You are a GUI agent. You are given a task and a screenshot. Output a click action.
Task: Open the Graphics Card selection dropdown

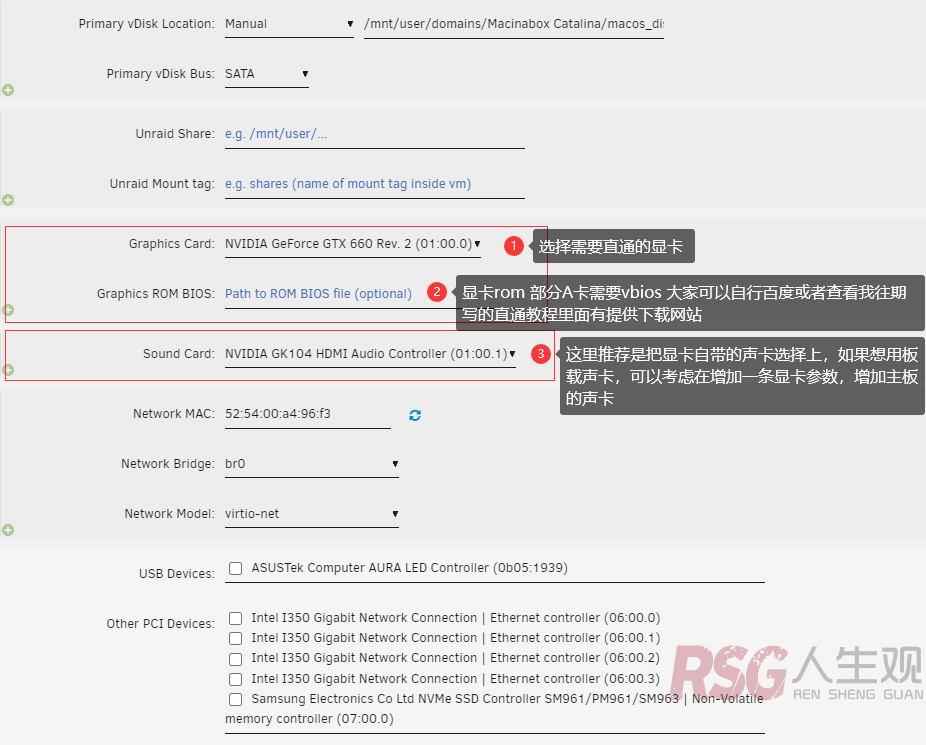click(x=353, y=244)
